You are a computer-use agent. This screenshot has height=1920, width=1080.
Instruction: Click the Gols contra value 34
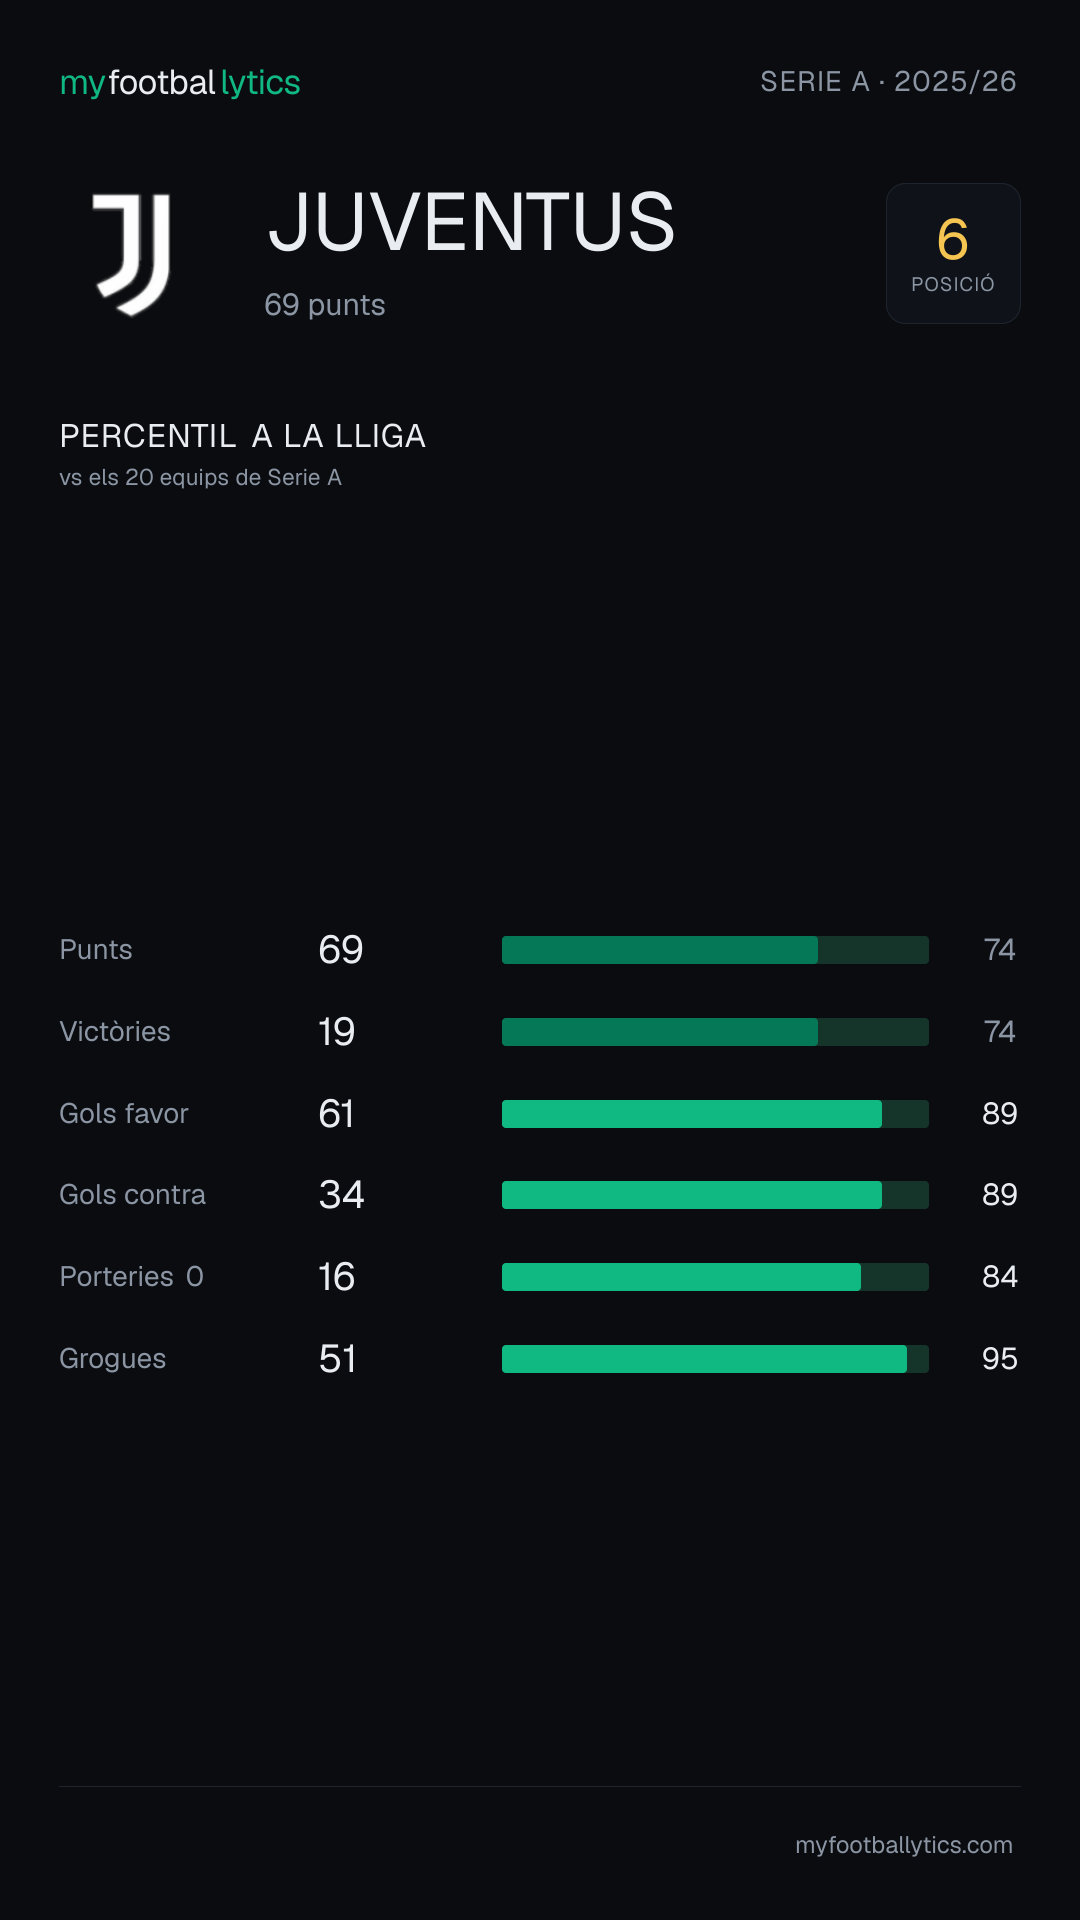tap(342, 1195)
